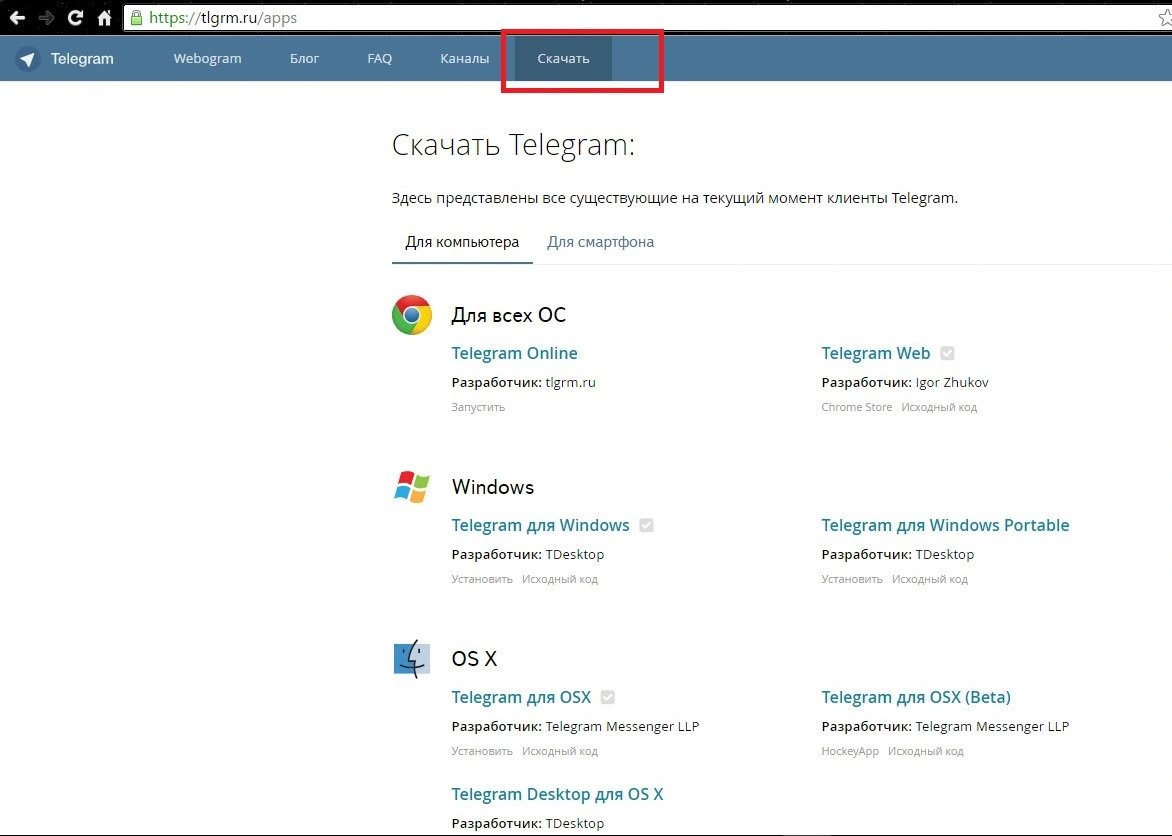Open Telegram для Windows link

540,525
